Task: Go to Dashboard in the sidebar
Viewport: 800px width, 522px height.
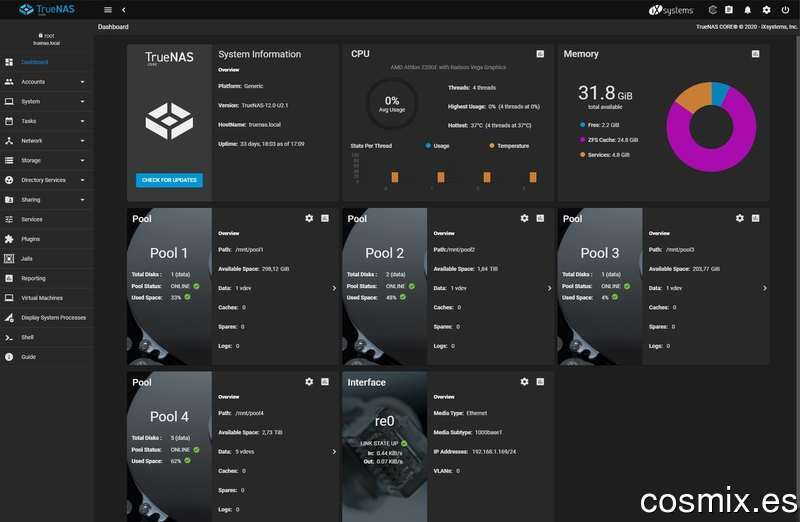Action: (x=47, y=62)
